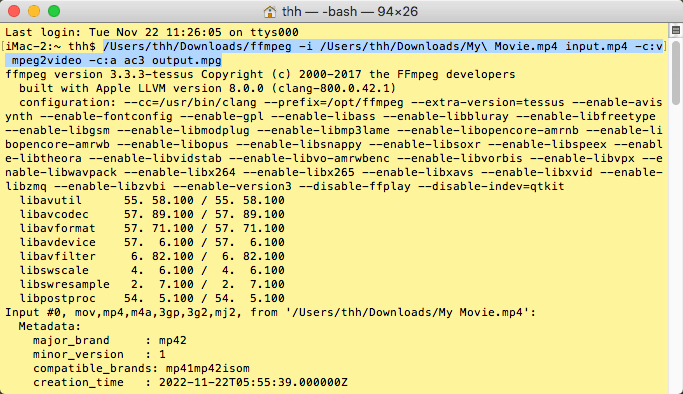683x394 pixels.
Task: Click the "minor_version : 1" line
Action: point(99,354)
